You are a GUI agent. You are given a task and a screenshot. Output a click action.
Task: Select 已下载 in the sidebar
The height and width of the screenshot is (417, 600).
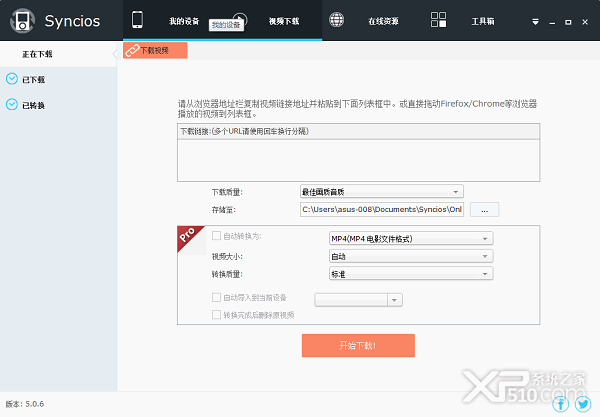point(58,80)
